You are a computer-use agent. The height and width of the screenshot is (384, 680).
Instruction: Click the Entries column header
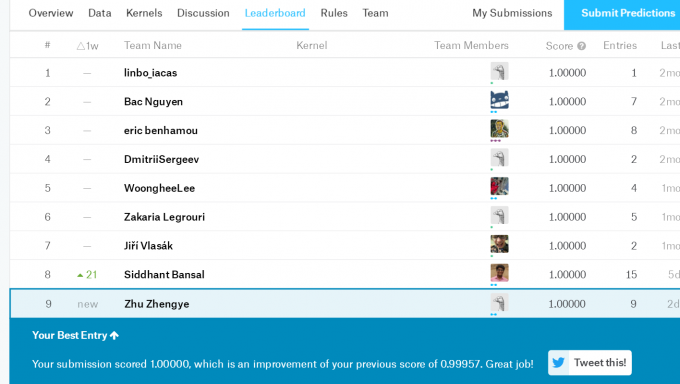pos(620,46)
